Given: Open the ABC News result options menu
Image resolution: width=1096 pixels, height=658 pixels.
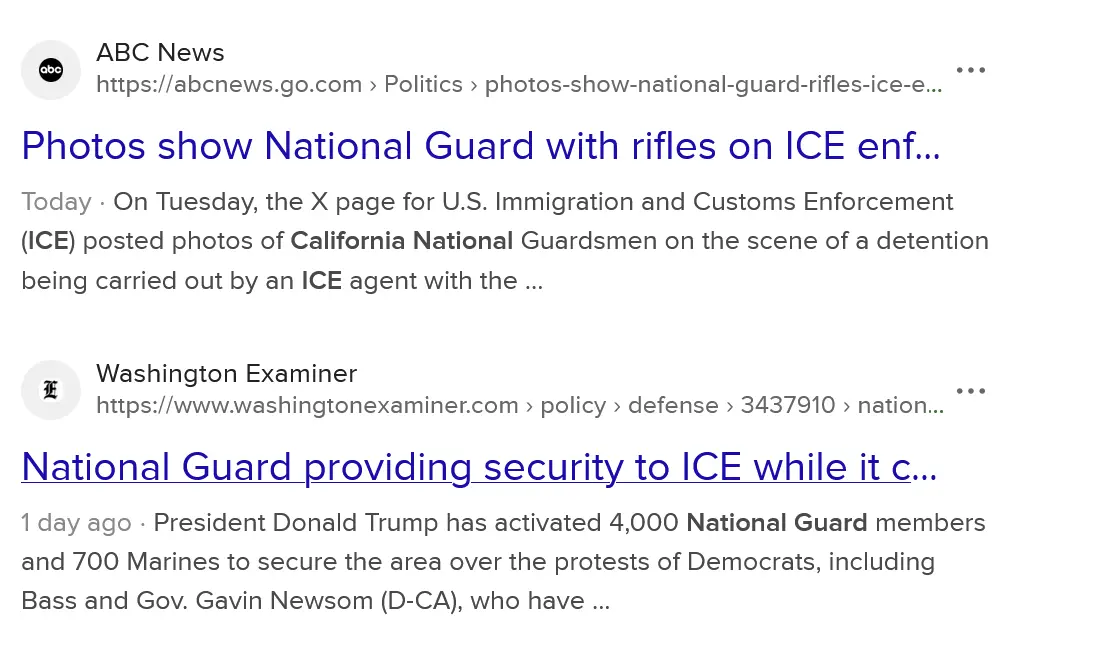Looking at the screenshot, I should click(970, 70).
